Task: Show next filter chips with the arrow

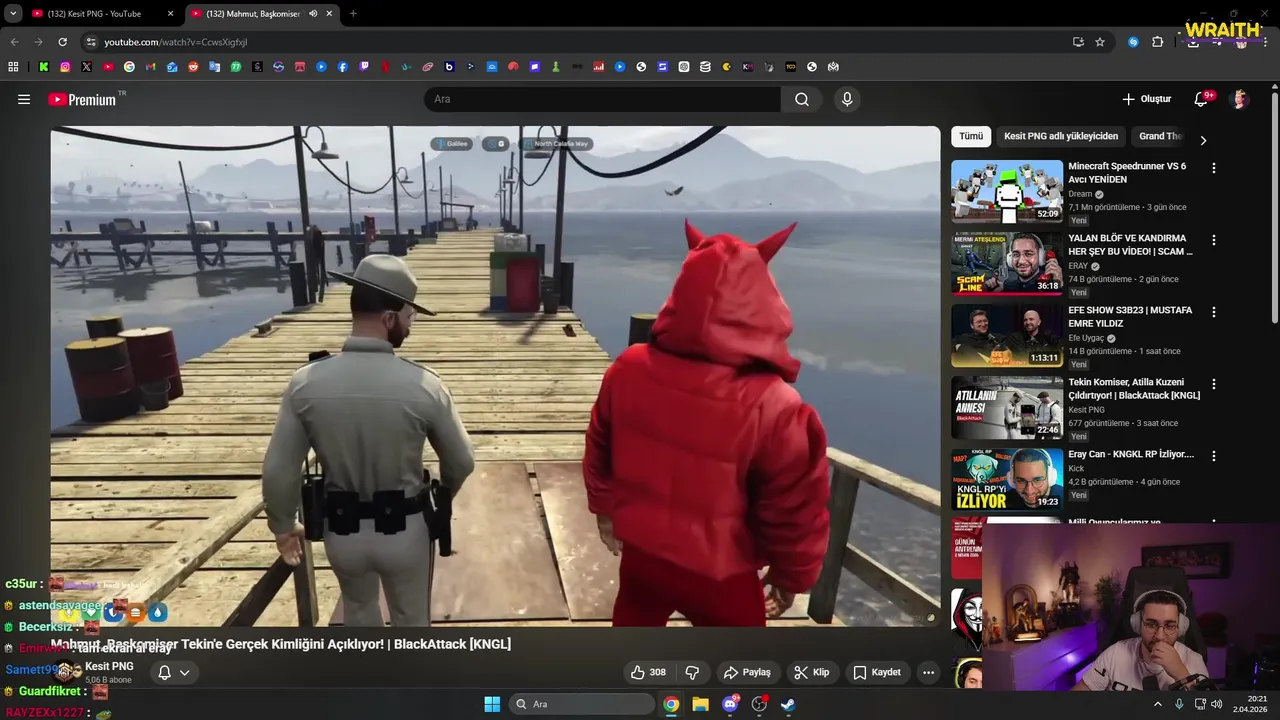Action: (x=1203, y=140)
